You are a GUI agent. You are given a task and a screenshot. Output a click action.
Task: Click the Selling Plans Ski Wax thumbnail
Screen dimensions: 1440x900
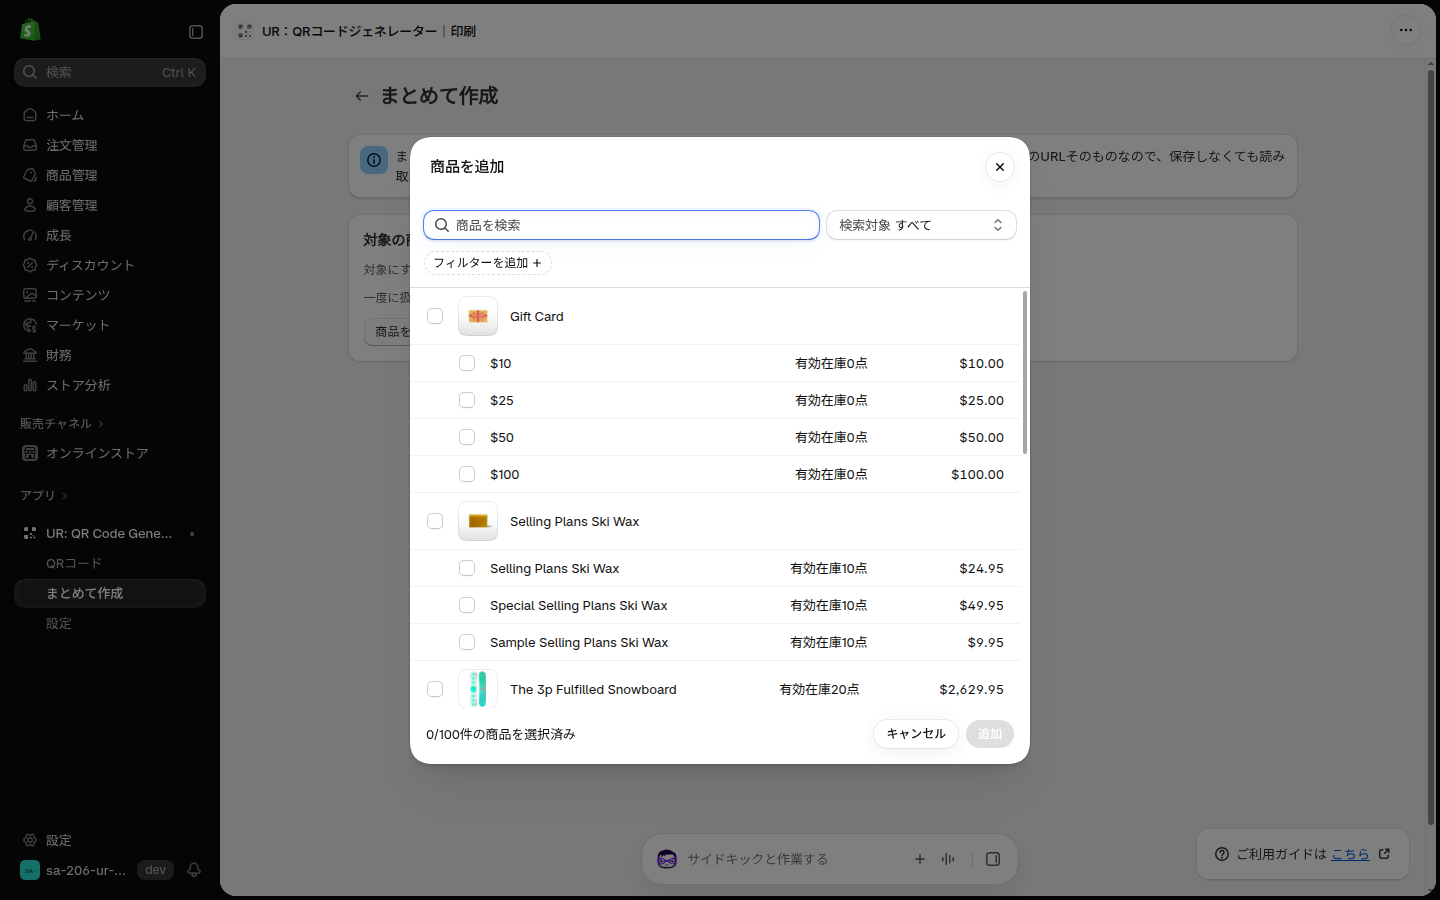(478, 521)
